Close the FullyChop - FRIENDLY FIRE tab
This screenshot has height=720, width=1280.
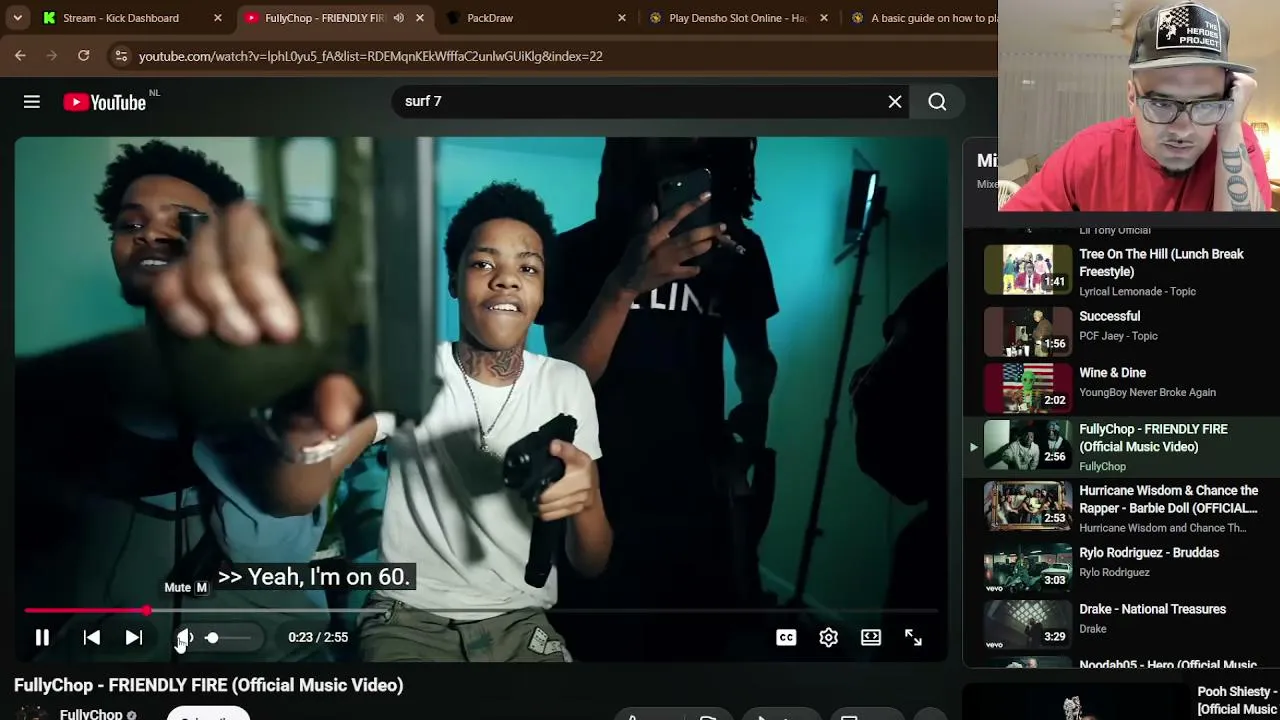tap(420, 18)
